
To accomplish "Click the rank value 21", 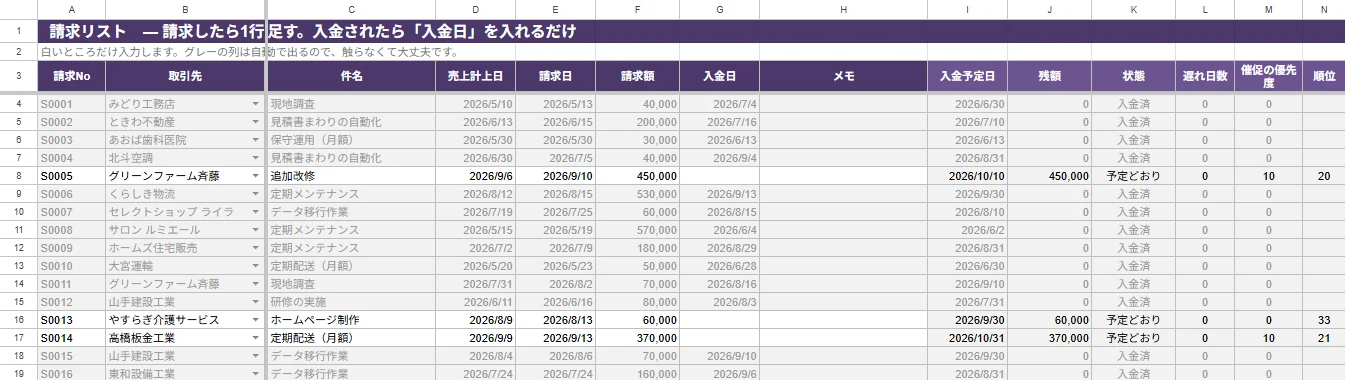I will click(1324, 337).
